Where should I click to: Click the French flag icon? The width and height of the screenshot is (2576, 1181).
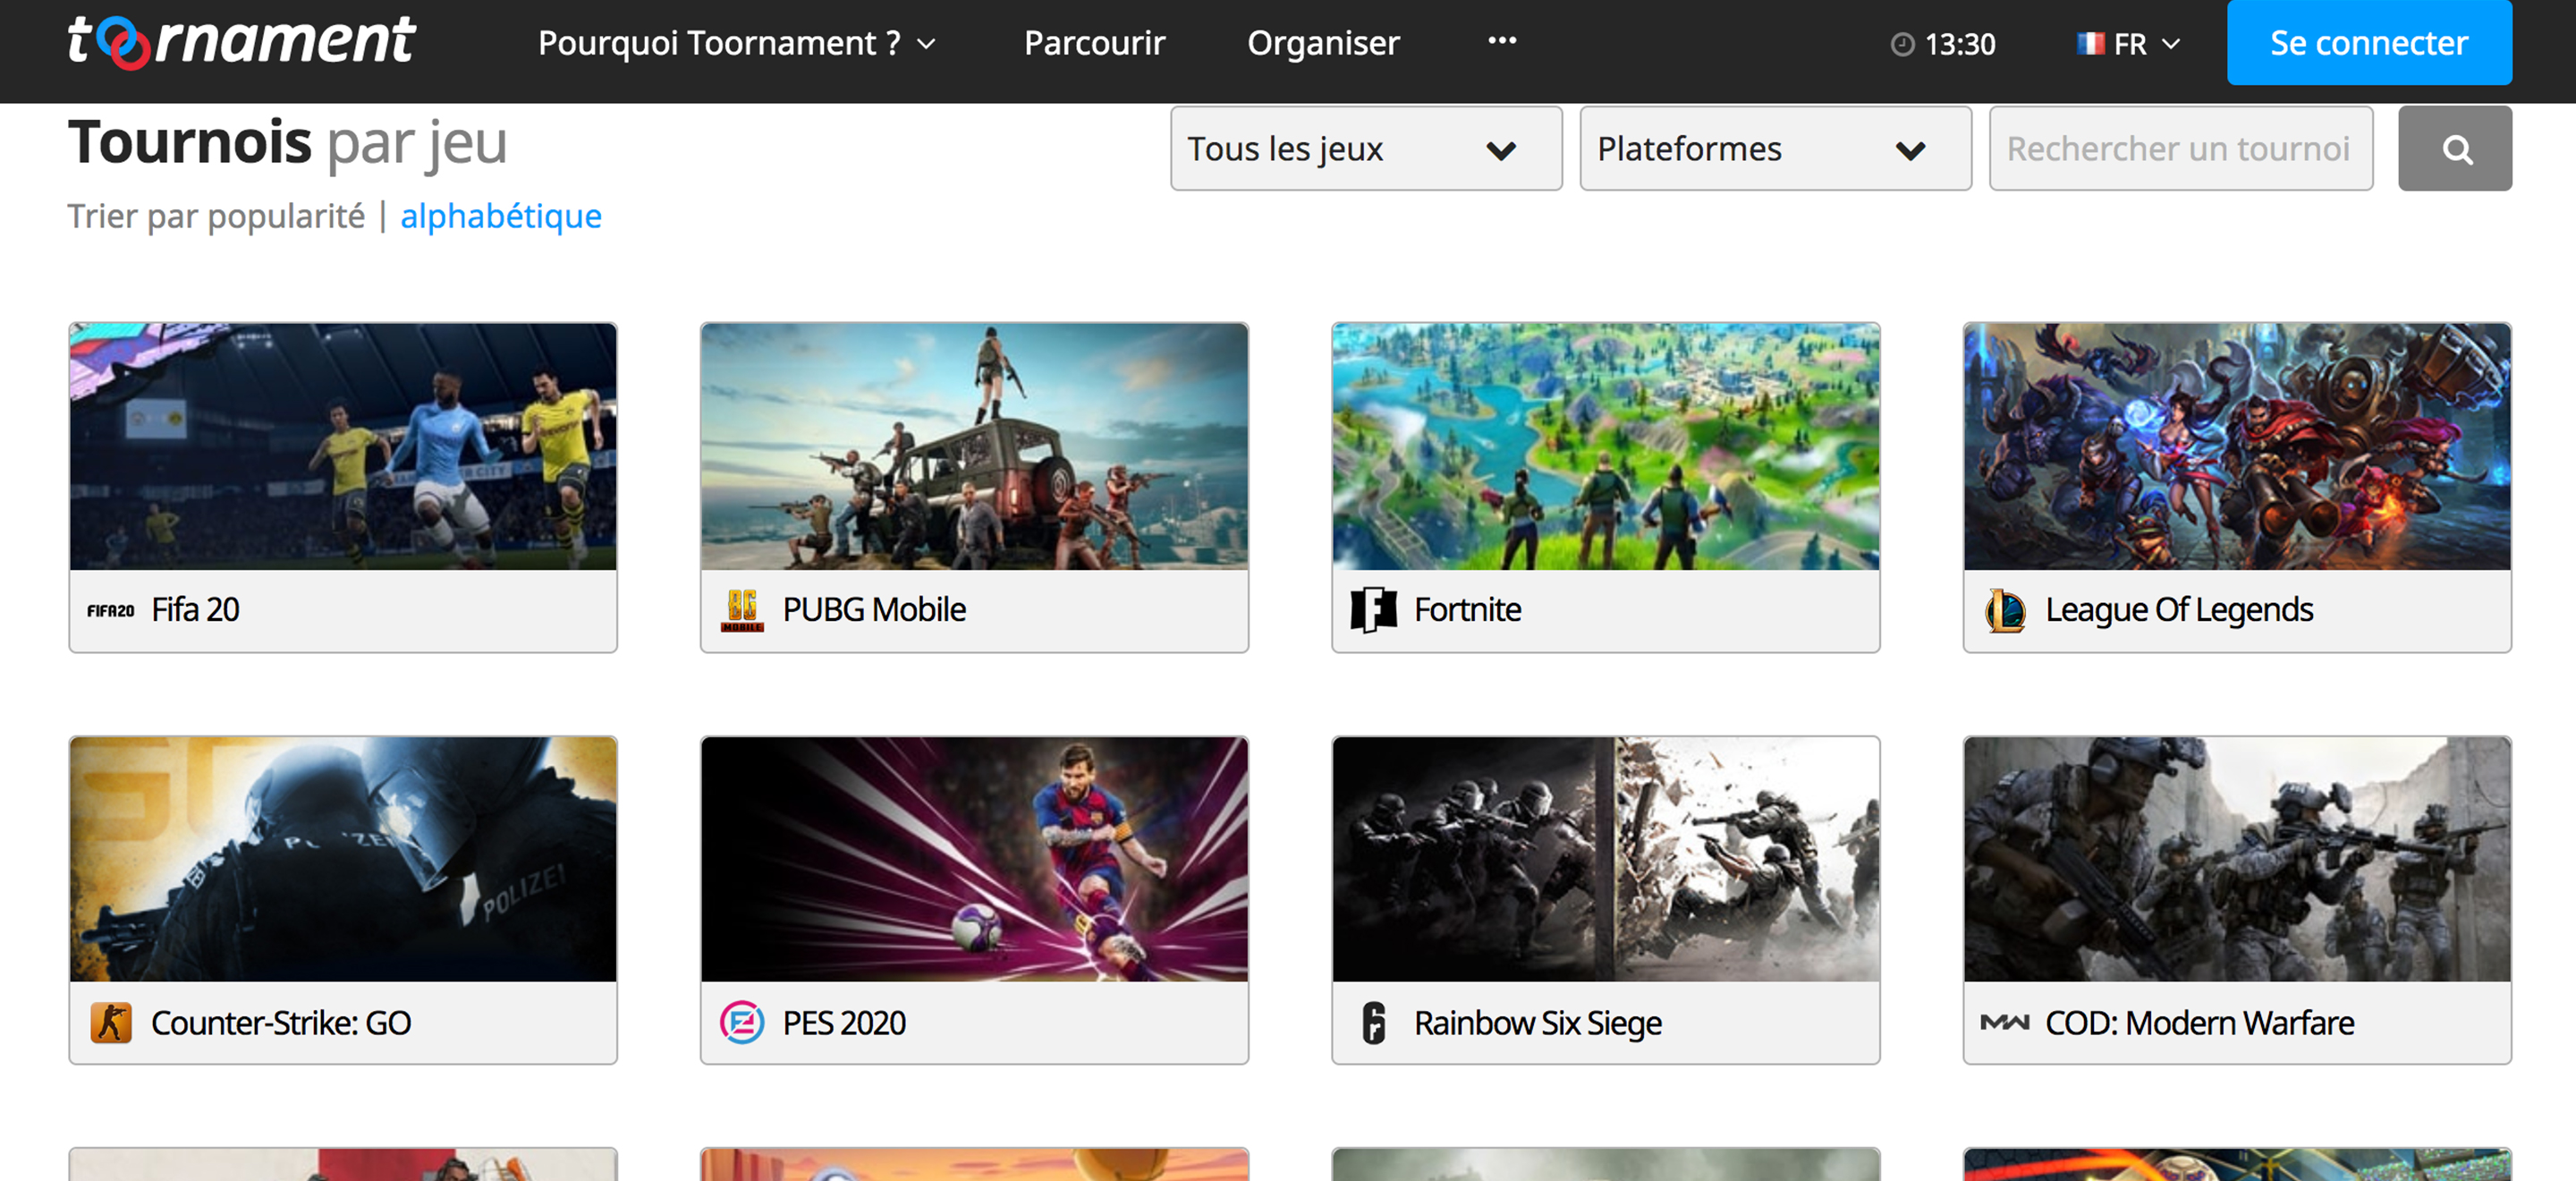[2090, 44]
